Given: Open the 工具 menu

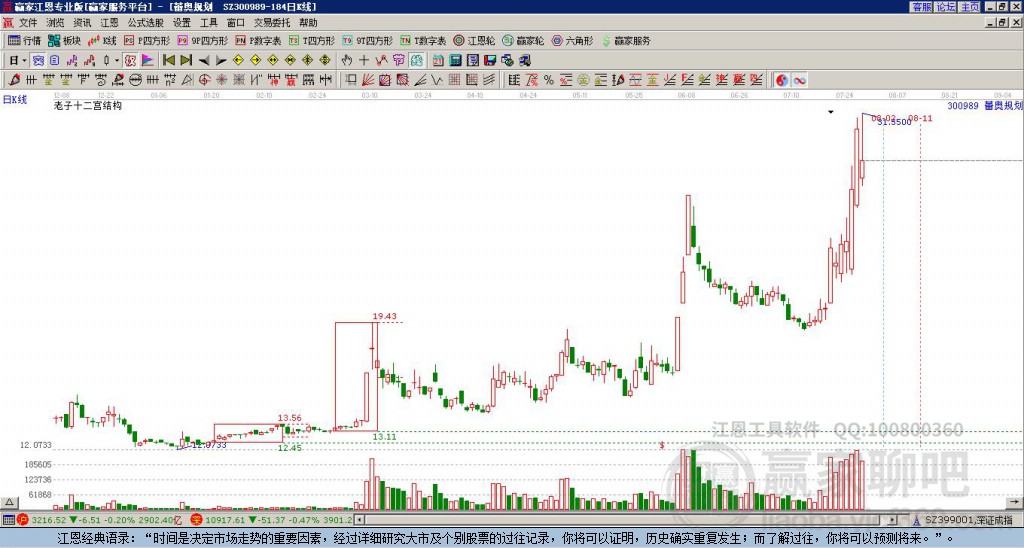Looking at the screenshot, I should coord(209,23).
